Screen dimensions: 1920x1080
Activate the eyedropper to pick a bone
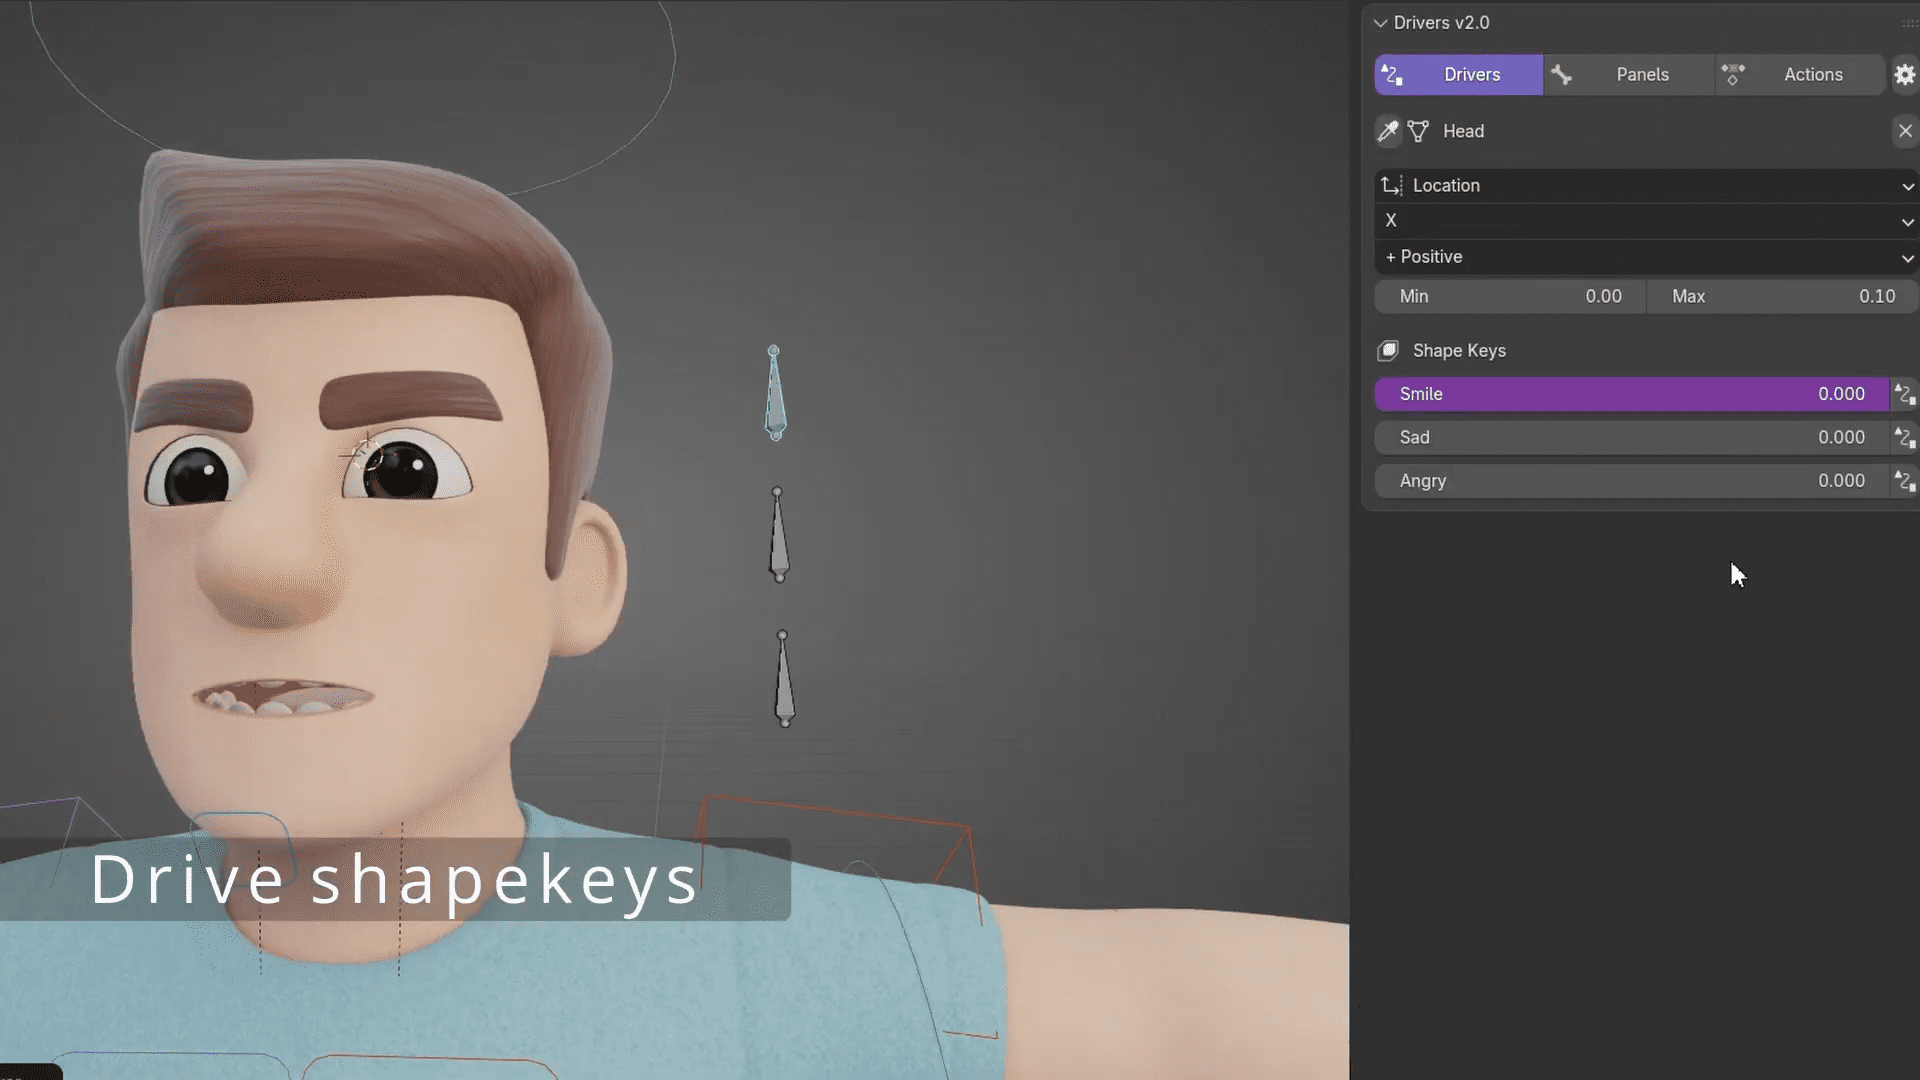tap(1388, 131)
